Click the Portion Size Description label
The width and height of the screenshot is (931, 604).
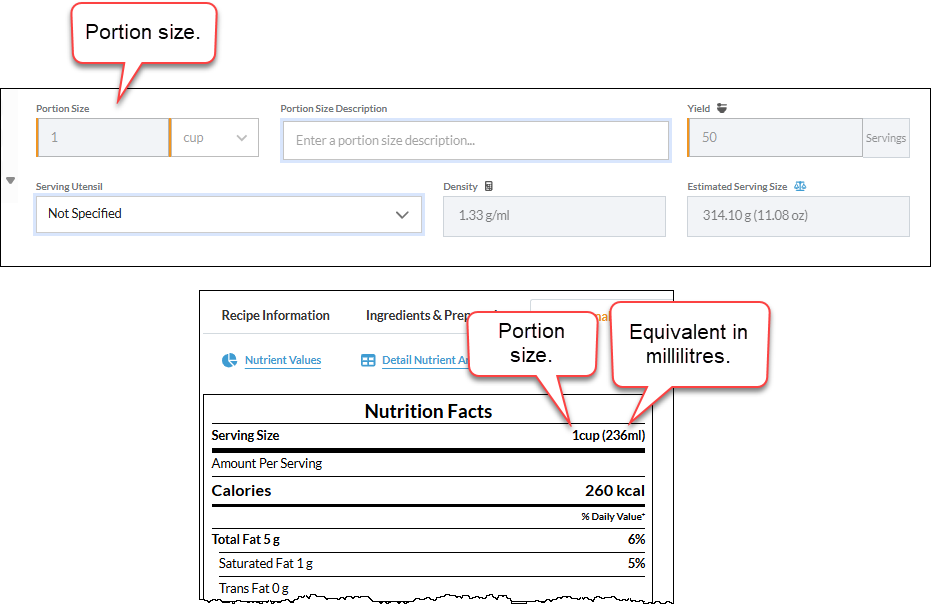click(334, 109)
